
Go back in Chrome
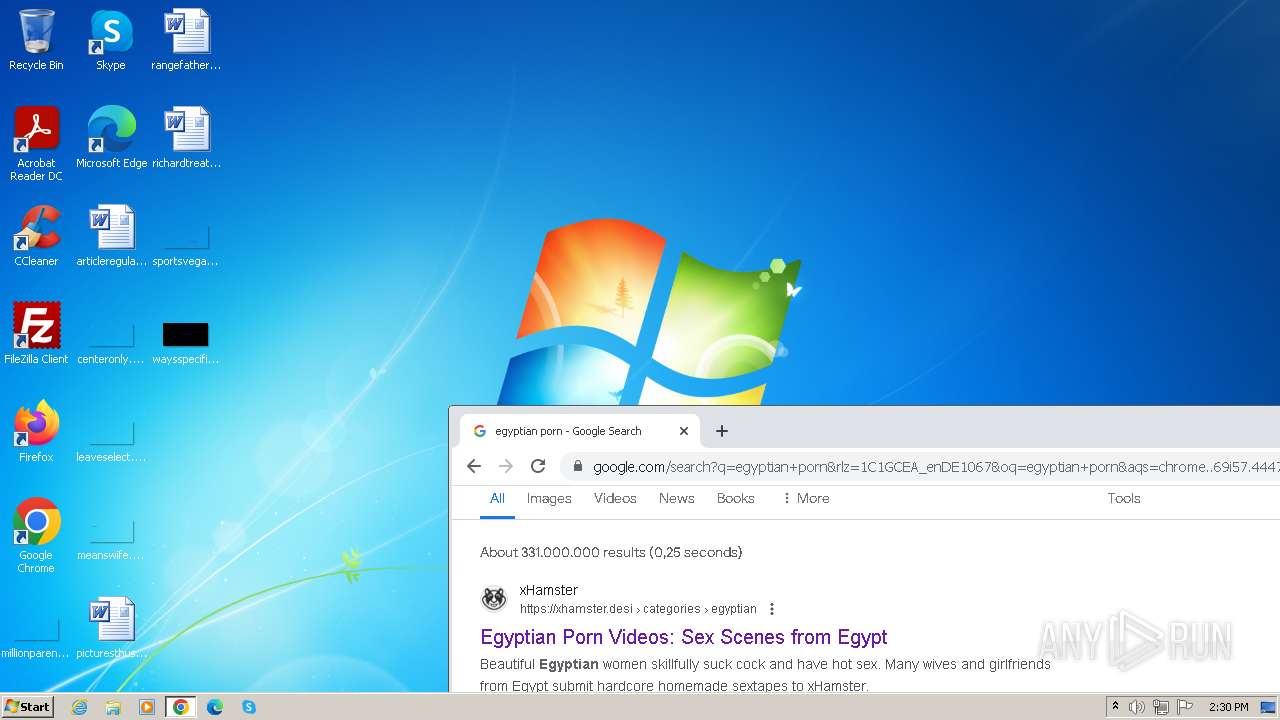(x=474, y=466)
